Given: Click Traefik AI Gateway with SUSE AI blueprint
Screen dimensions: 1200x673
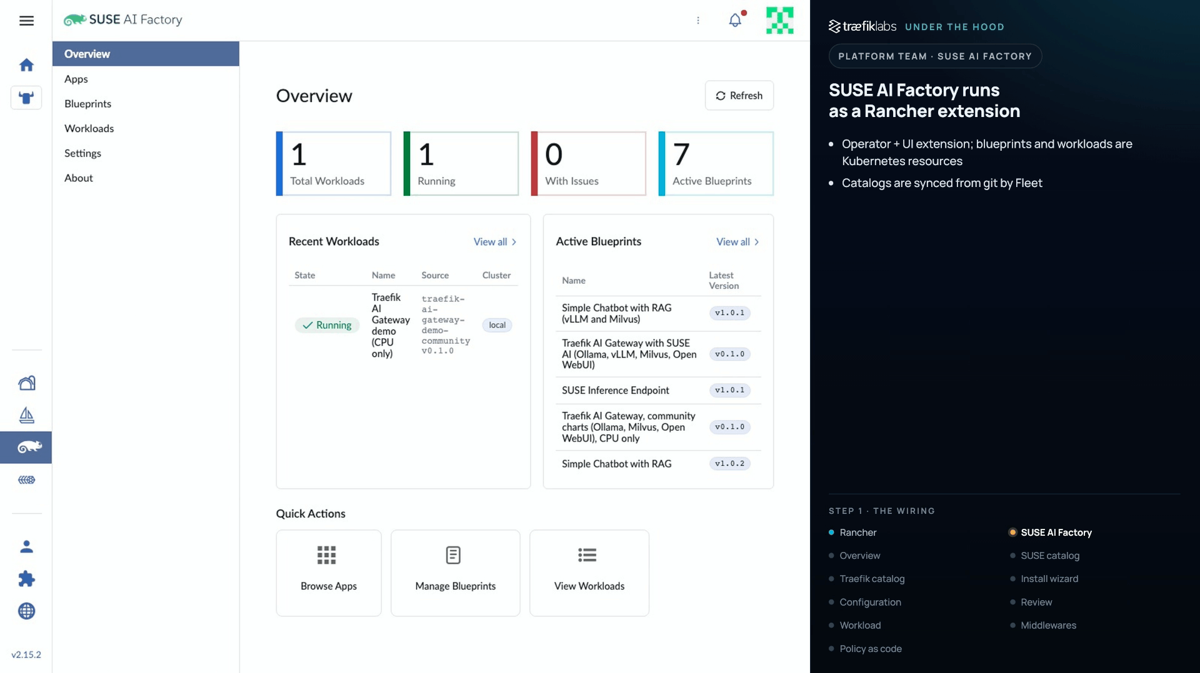Looking at the screenshot, I should pos(629,354).
